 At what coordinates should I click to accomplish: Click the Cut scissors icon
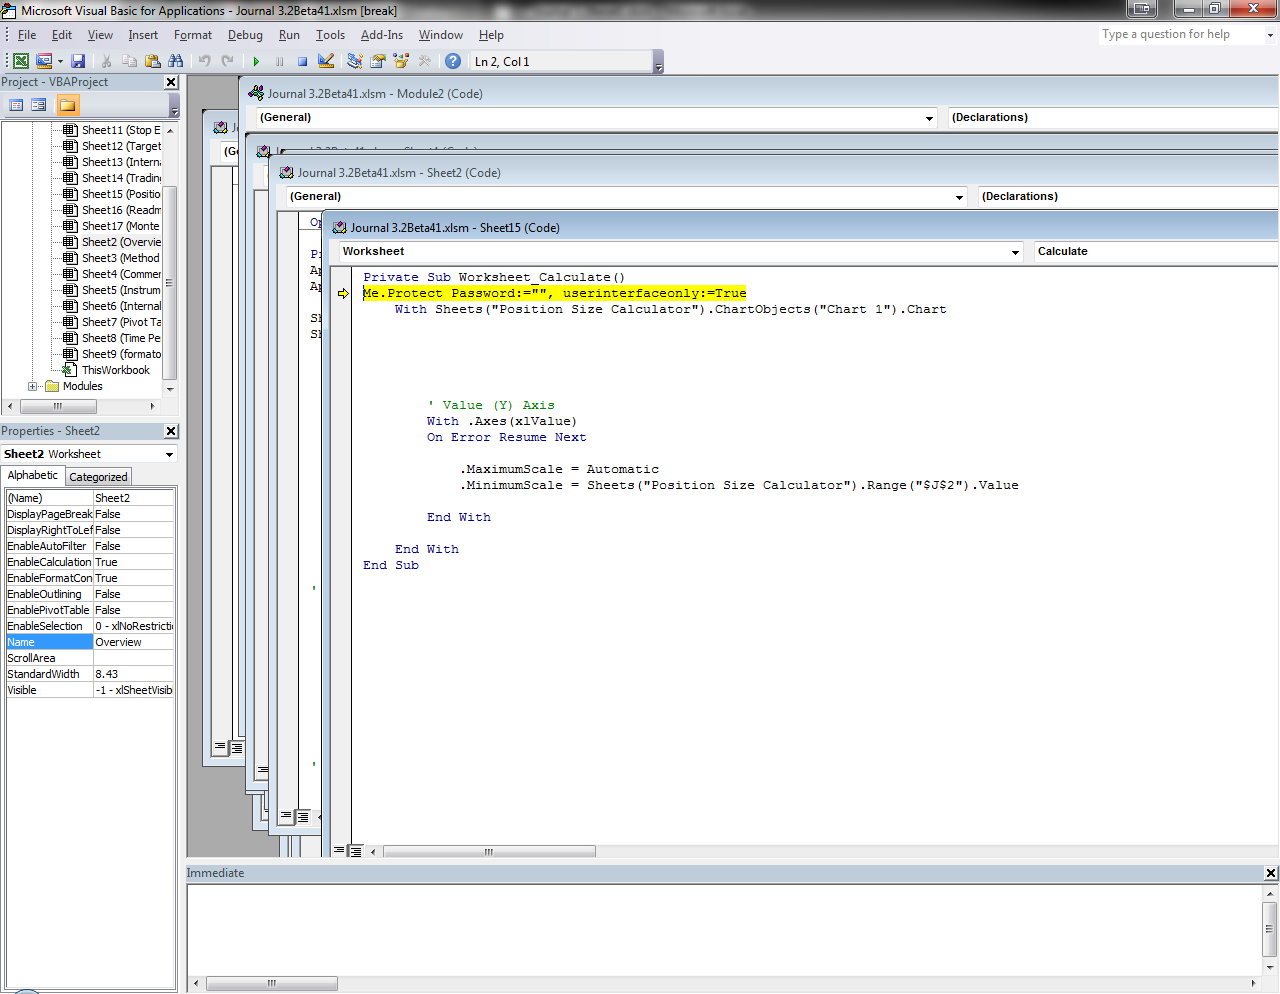pos(106,61)
